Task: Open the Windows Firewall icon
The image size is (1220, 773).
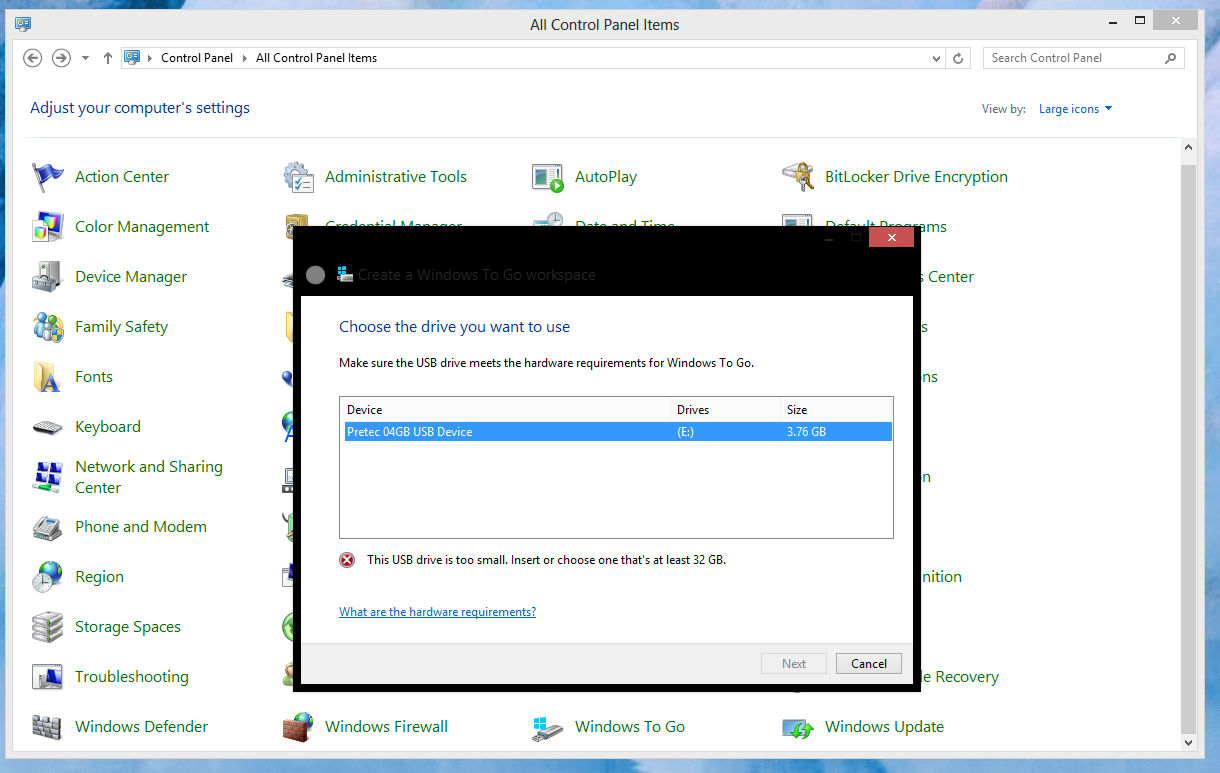Action: [298, 727]
